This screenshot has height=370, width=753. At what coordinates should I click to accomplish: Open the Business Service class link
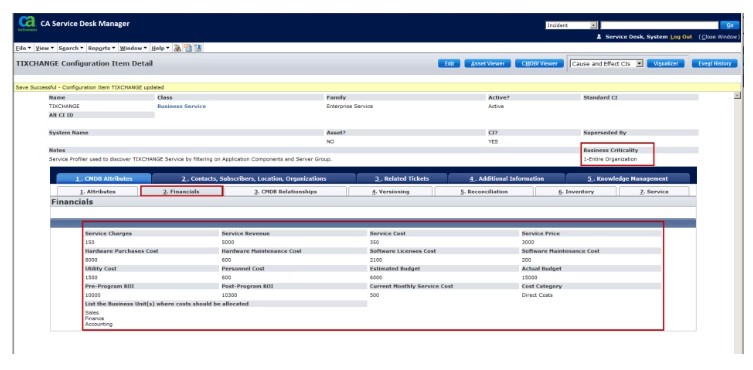pyautogui.click(x=182, y=106)
